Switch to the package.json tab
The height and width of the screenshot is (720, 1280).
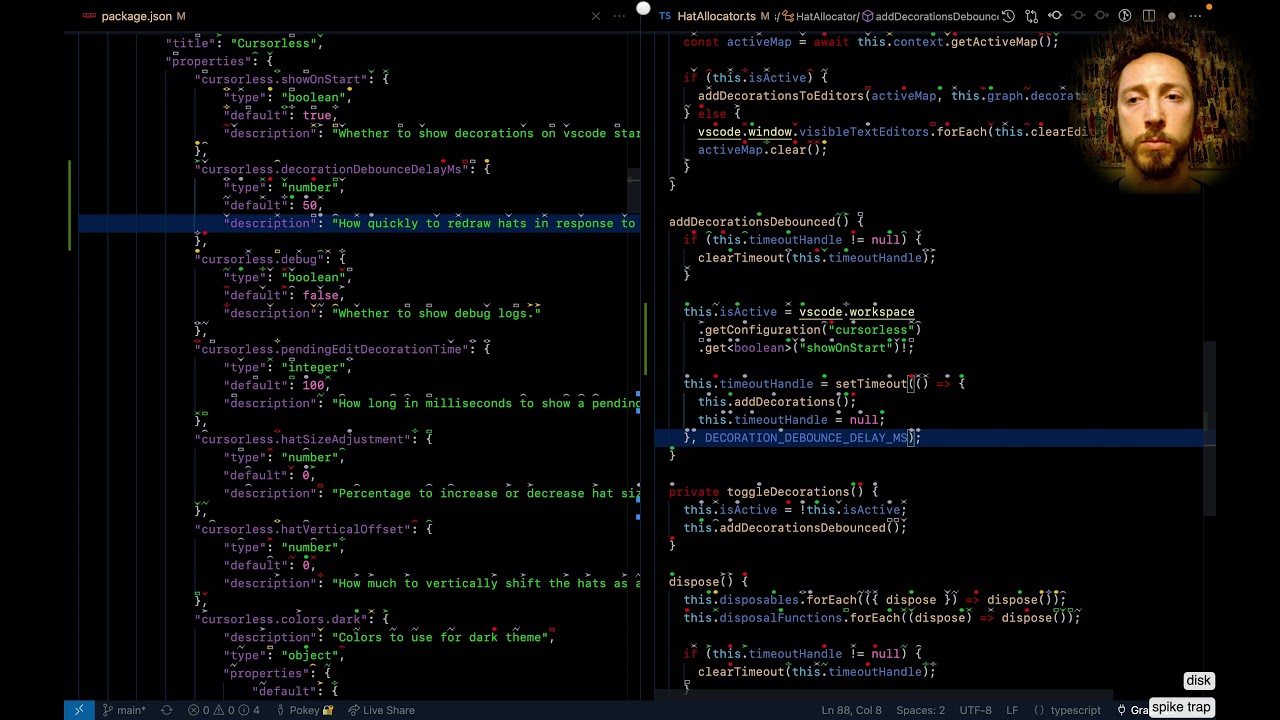click(x=137, y=16)
